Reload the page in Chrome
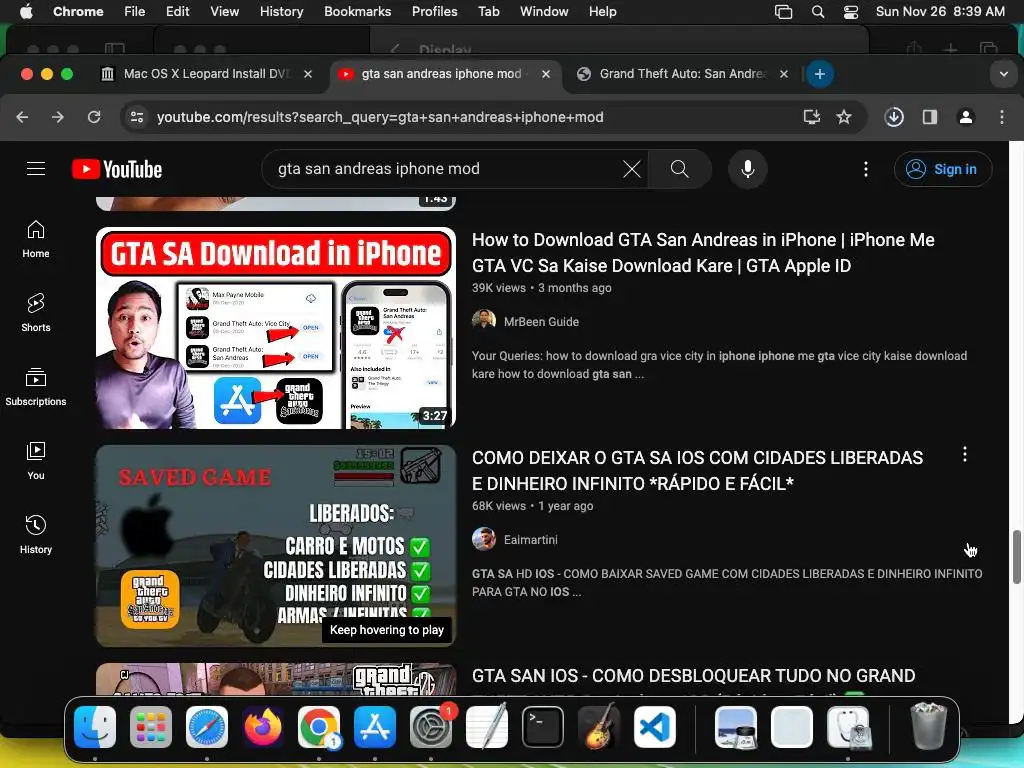 94,117
